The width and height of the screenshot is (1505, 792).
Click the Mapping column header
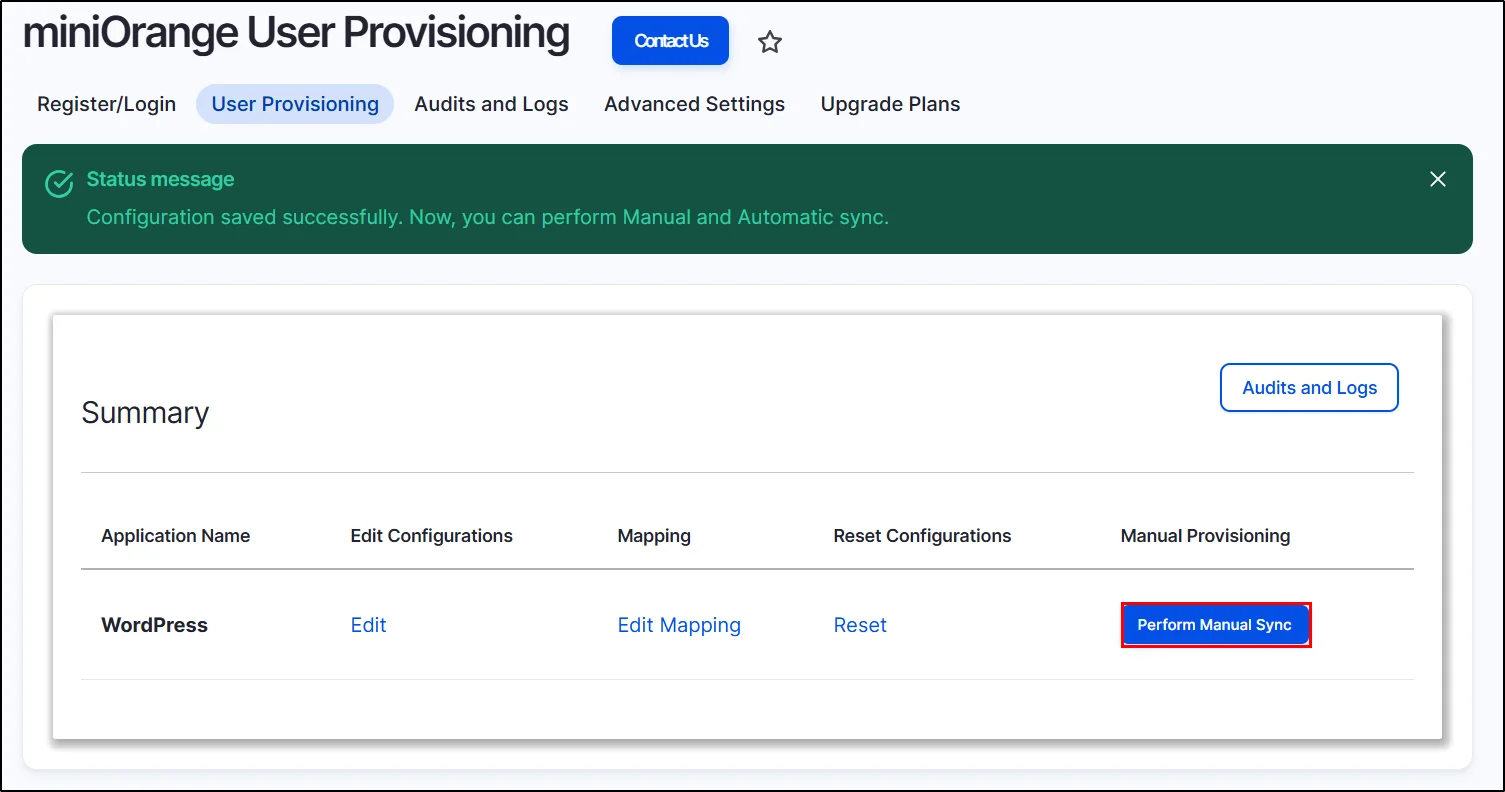tap(654, 536)
